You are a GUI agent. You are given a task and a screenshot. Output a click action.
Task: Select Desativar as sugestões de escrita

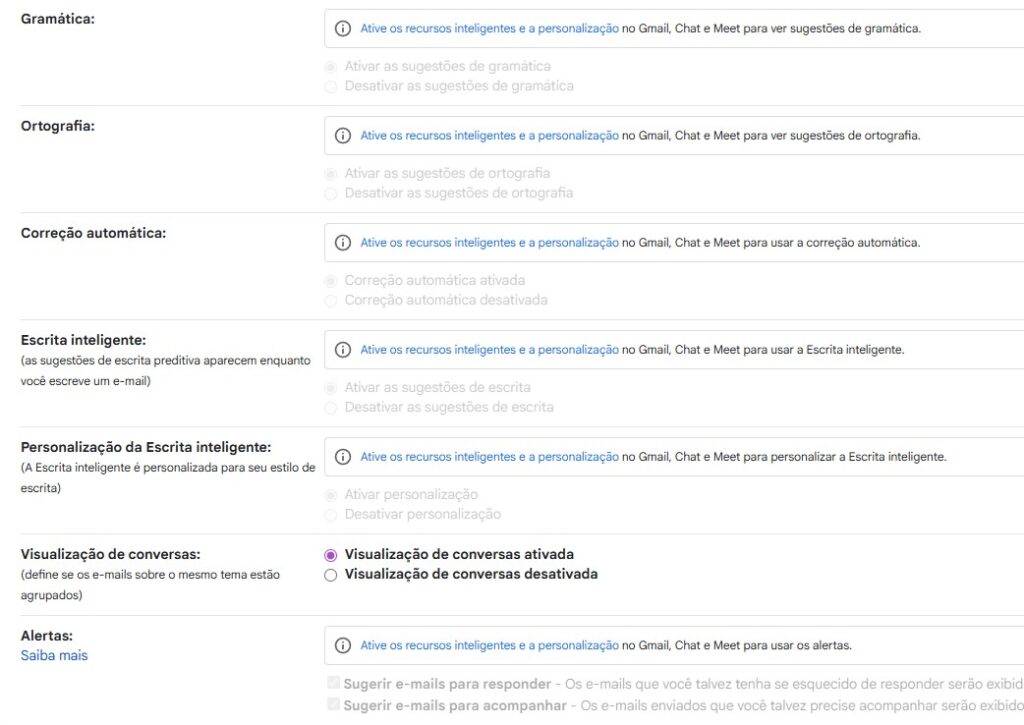tap(331, 407)
